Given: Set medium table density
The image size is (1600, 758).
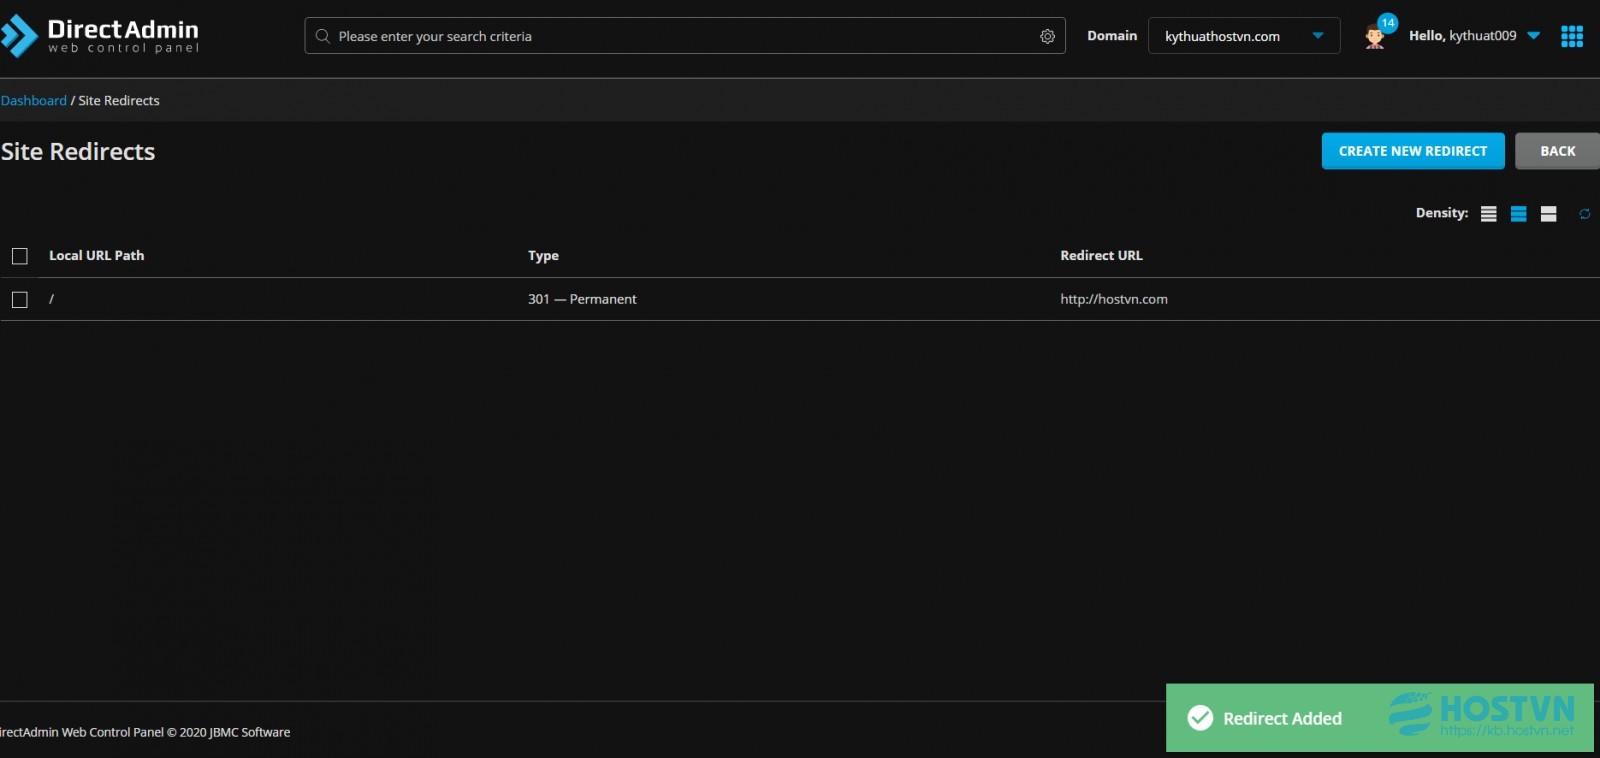Looking at the screenshot, I should (1519, 214).
